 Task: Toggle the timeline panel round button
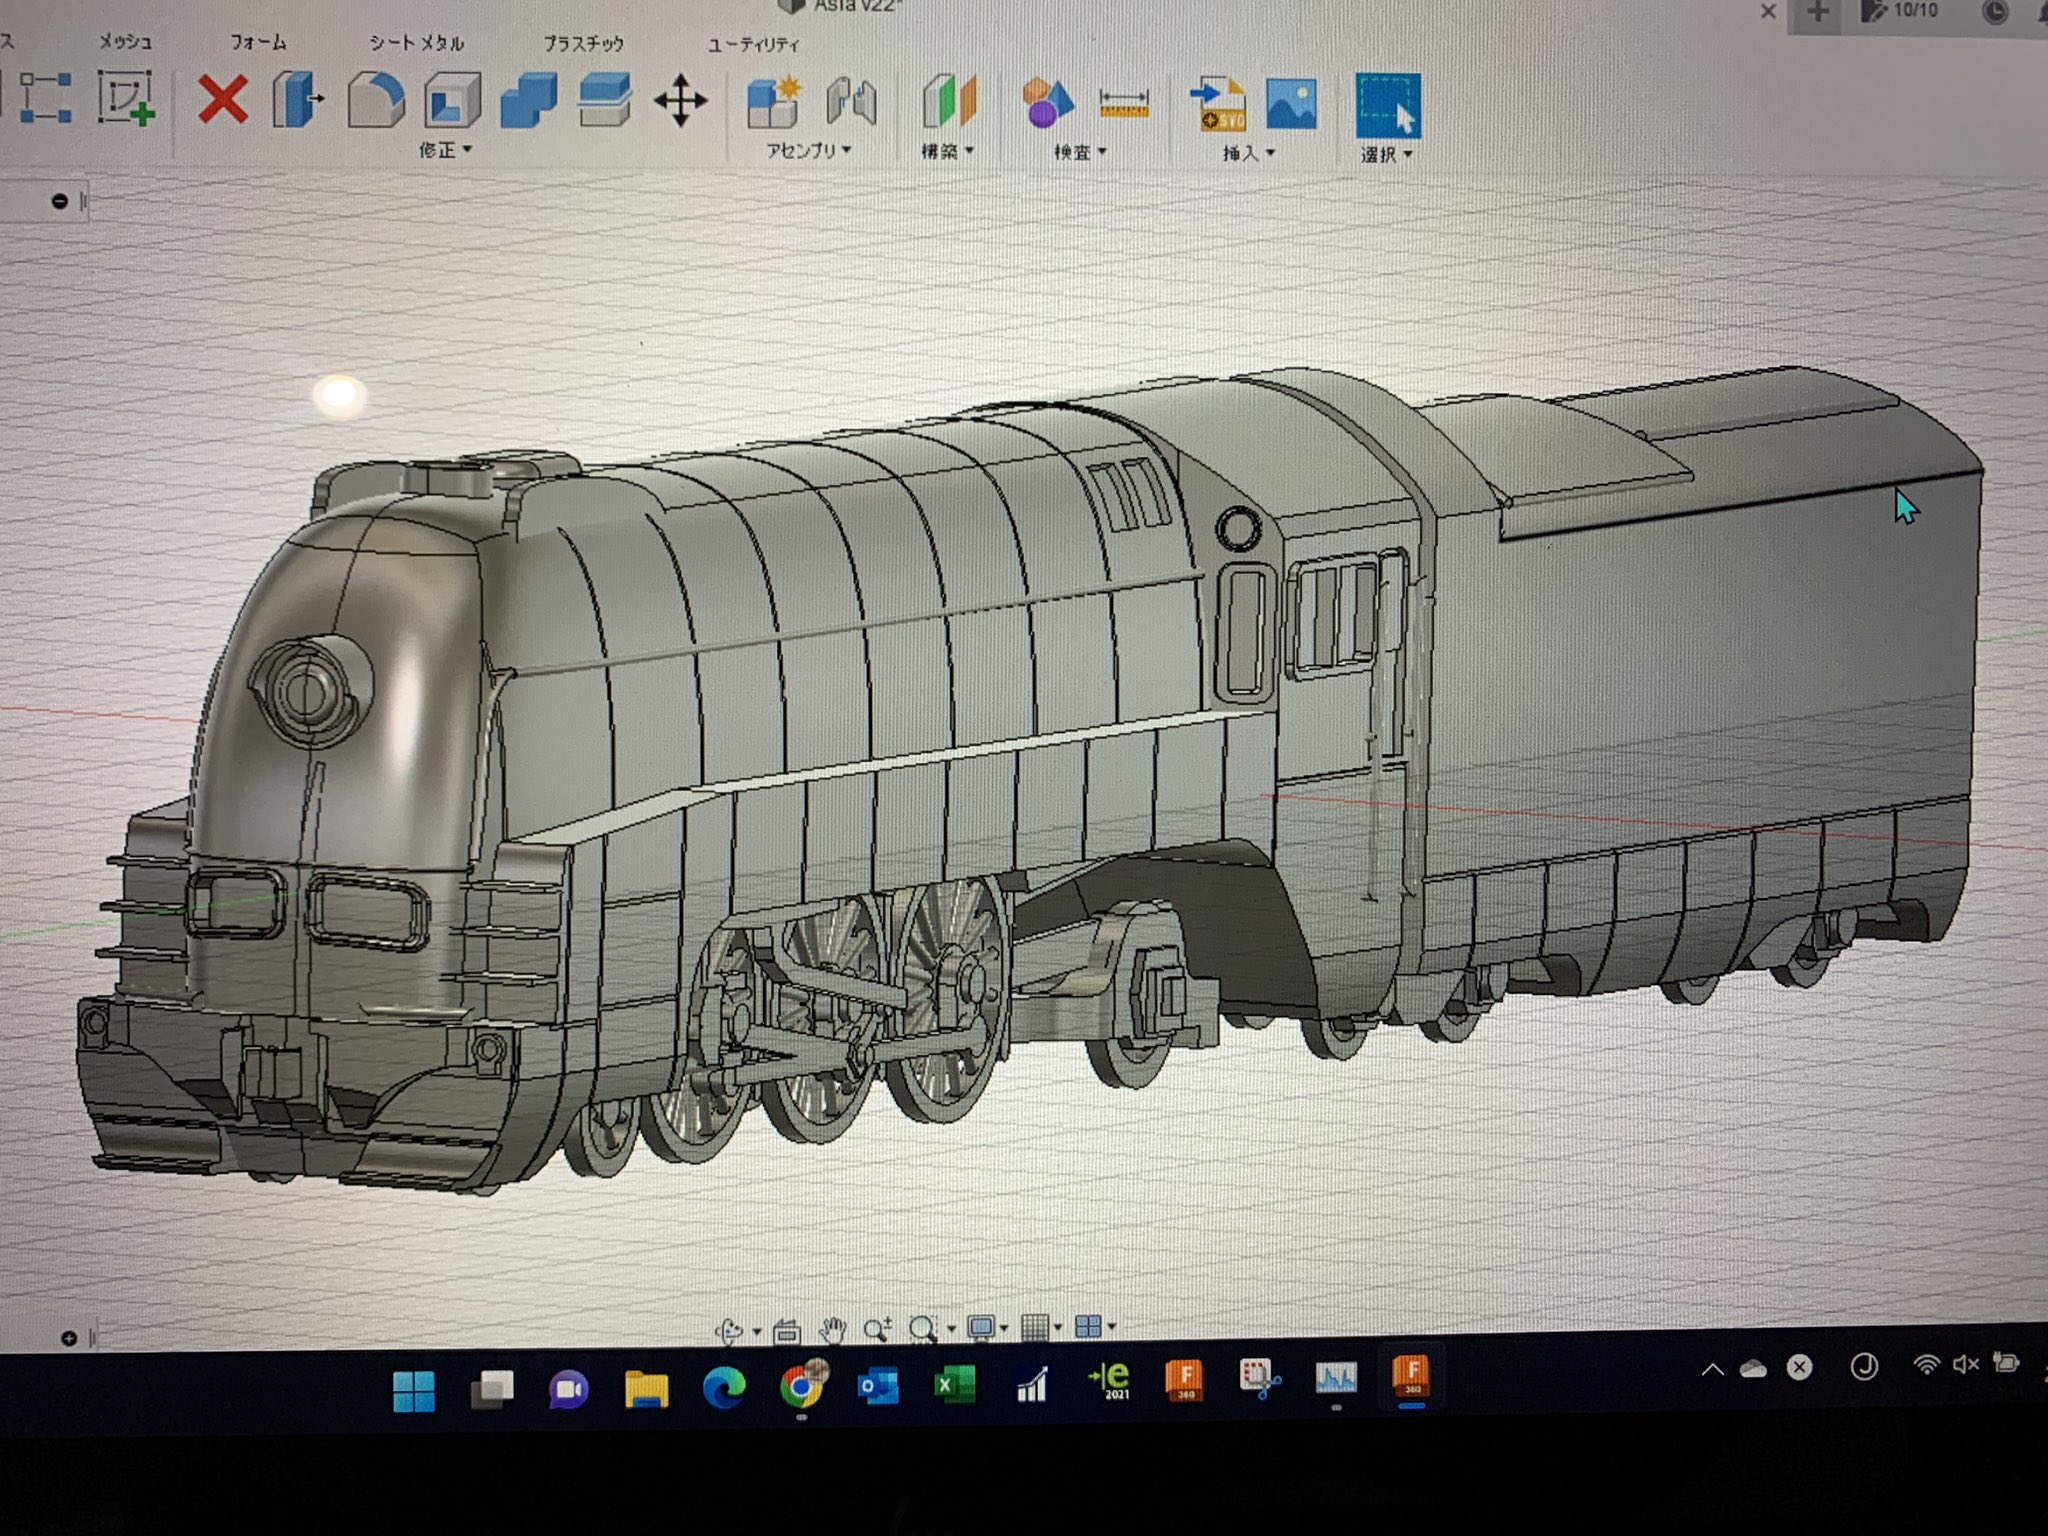click(x=68, y=1338)
